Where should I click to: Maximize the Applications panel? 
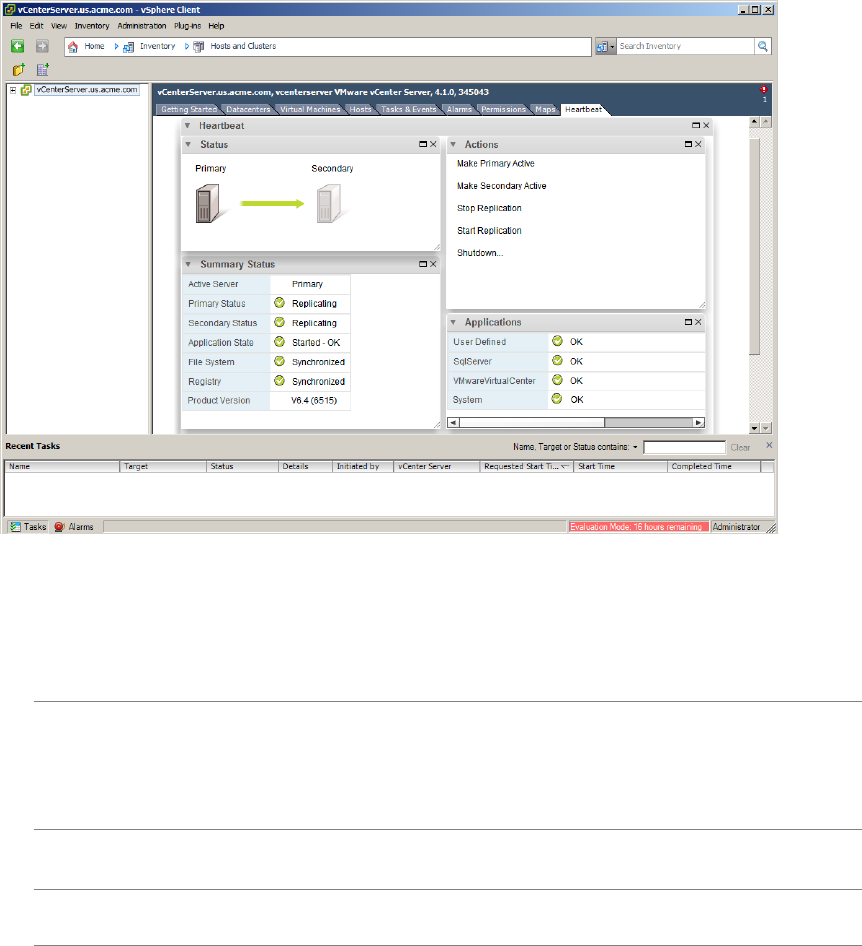pyautogui.click(x=688, y=322)
